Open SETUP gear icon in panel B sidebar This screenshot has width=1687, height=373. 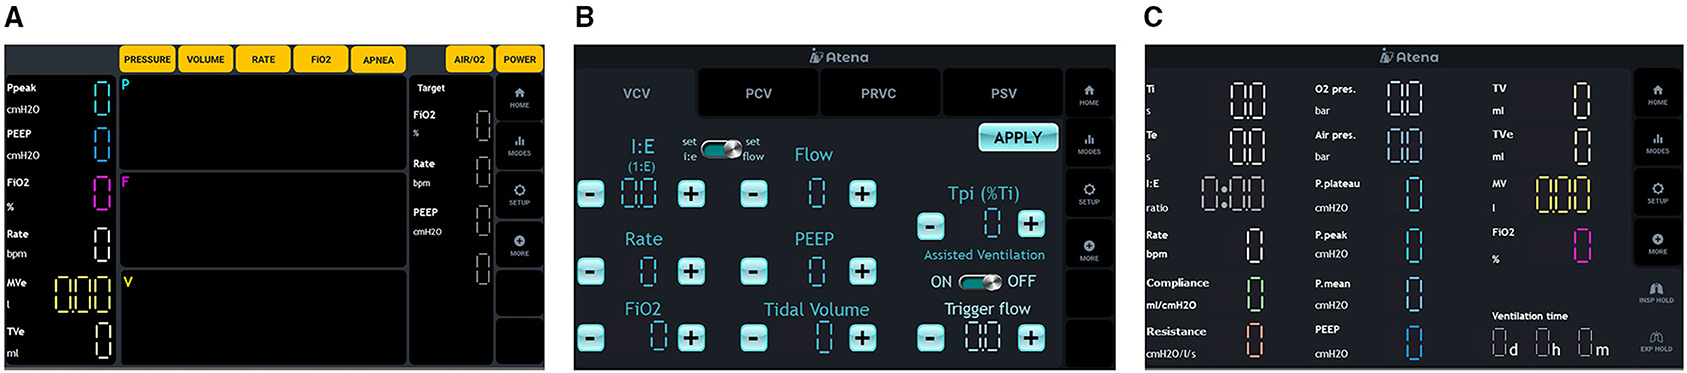(1089, 194)
